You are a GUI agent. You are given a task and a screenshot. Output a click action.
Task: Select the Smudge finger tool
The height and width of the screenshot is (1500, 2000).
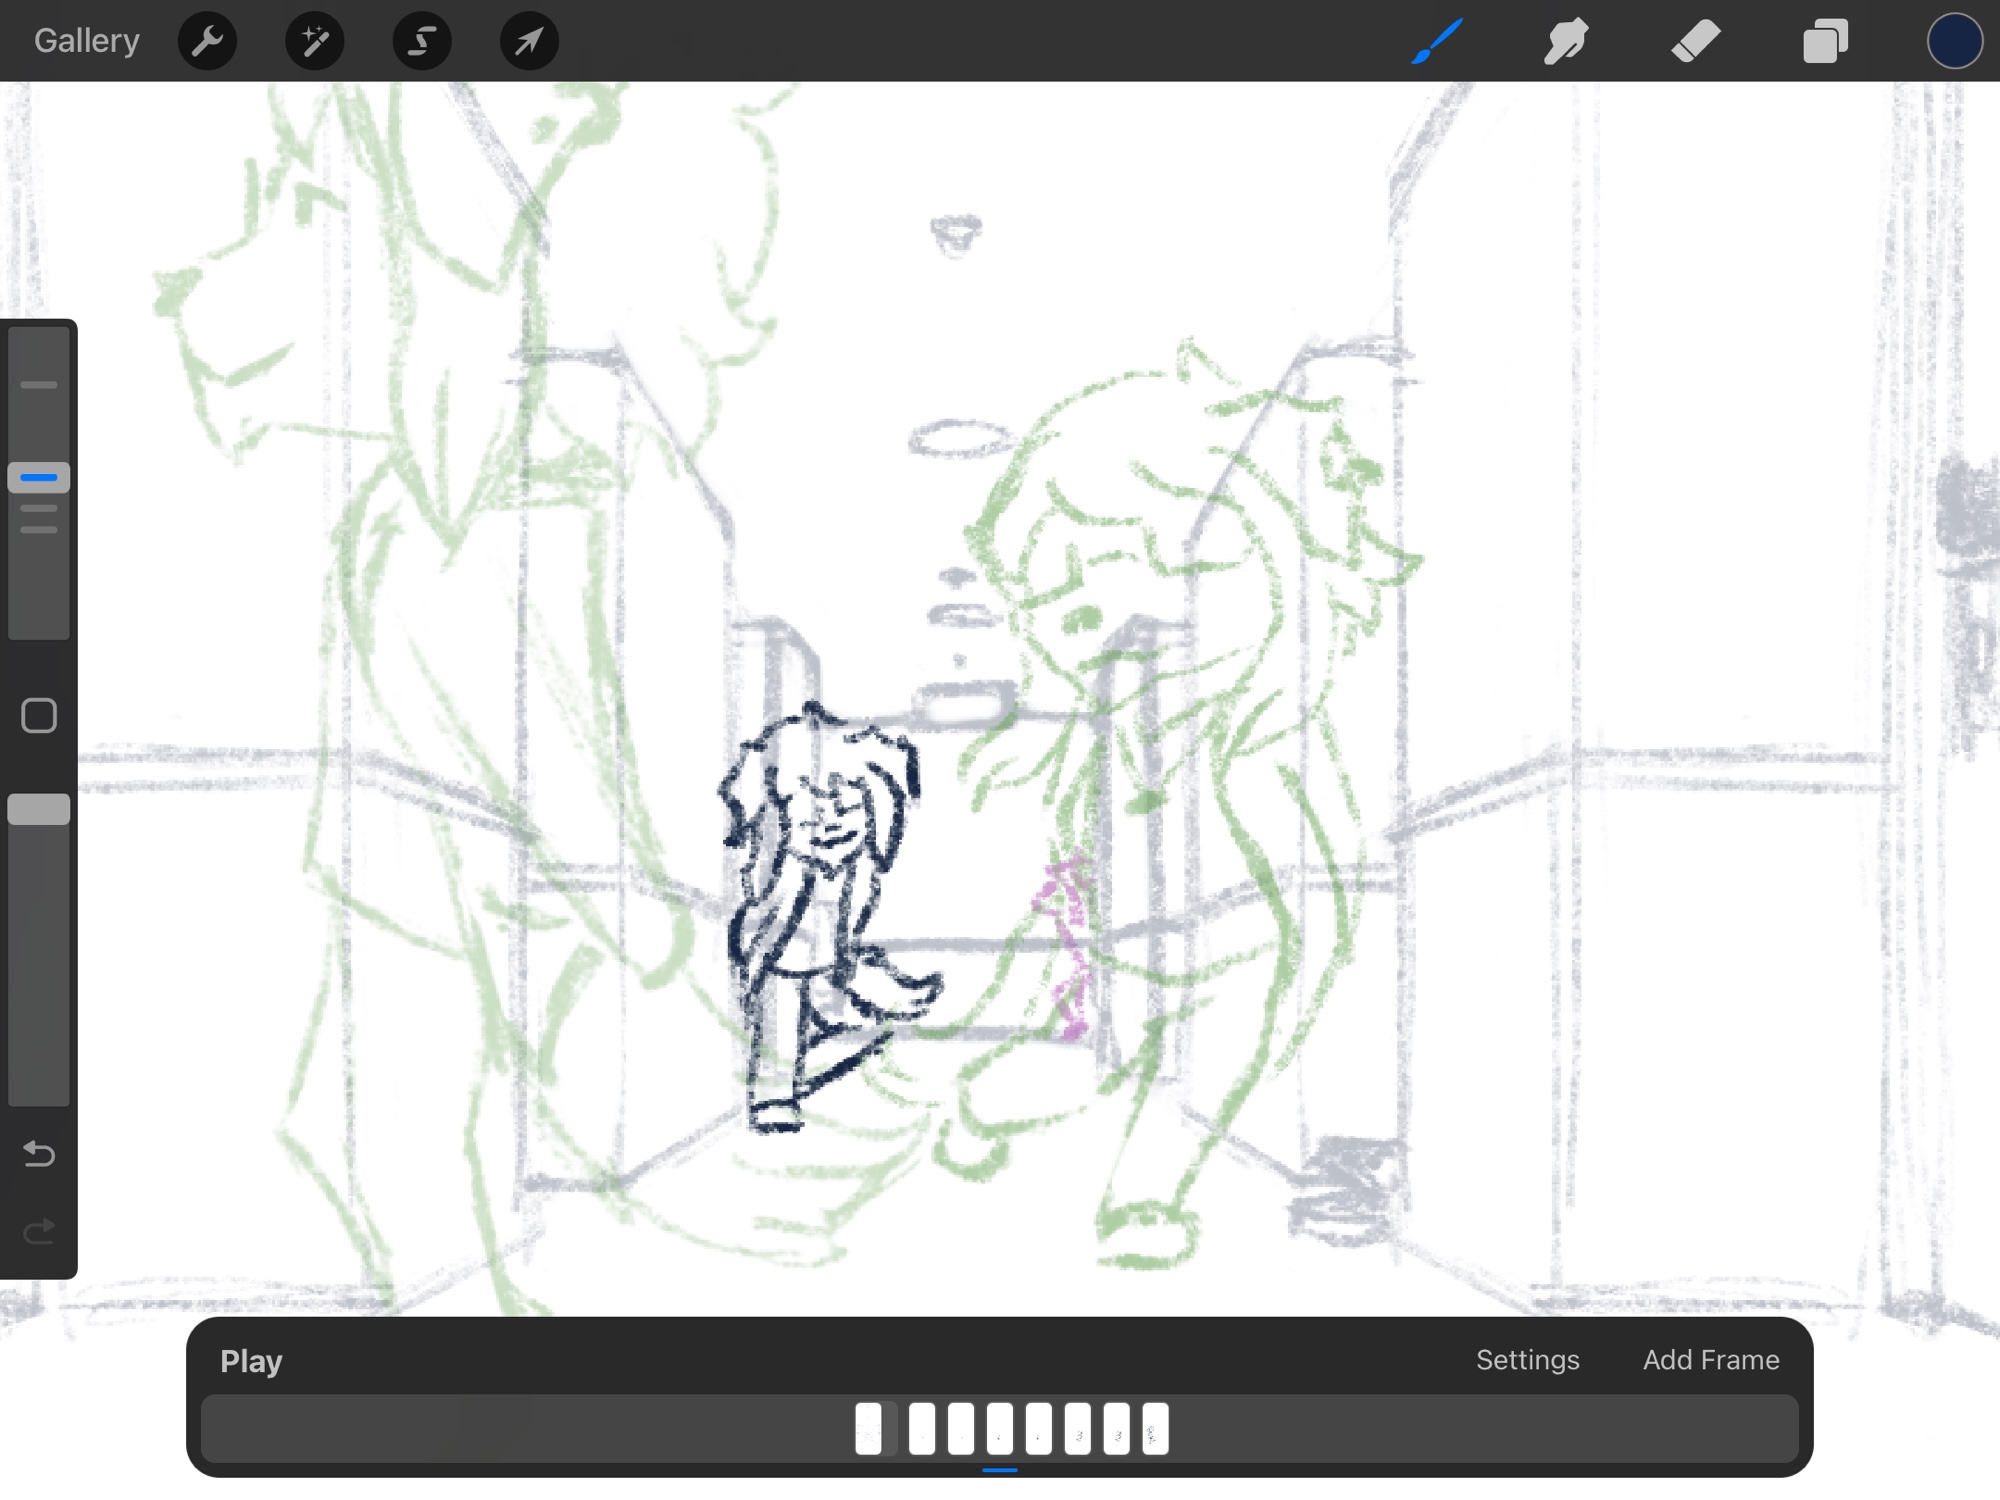click(1565, 41)
